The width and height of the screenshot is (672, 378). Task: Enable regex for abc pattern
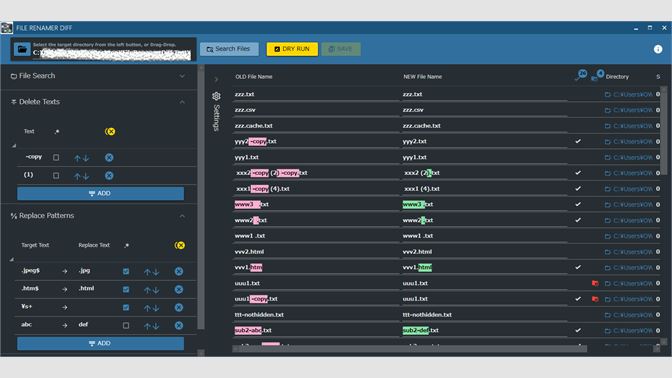tap(126, 325)
